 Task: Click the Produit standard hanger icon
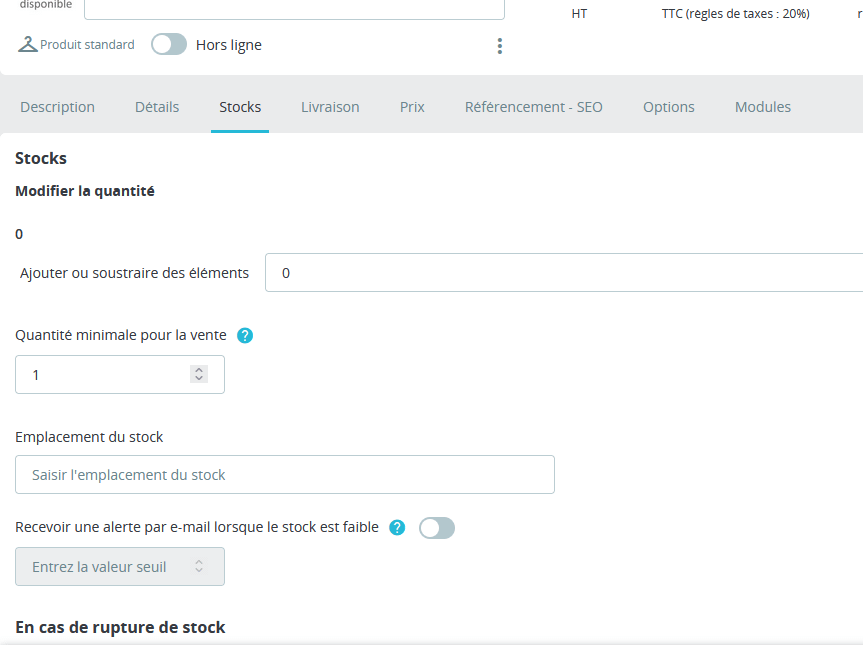coord(28,44)
